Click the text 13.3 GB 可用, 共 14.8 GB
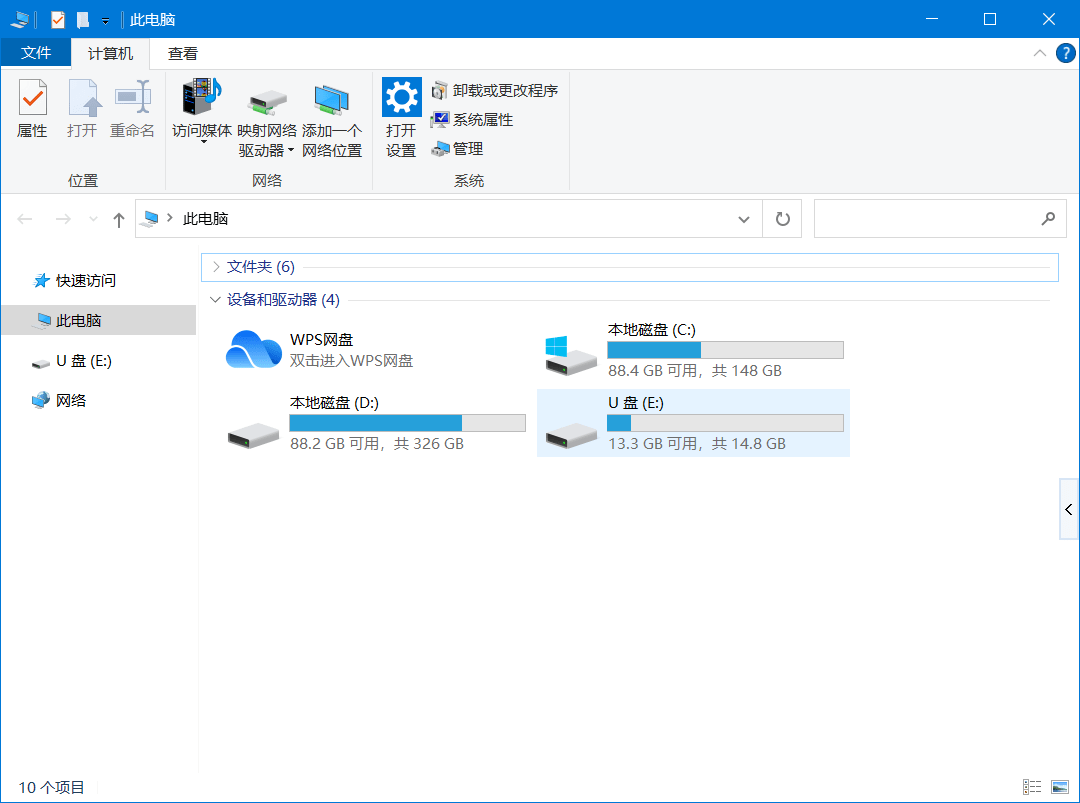The height and width of the screenshot is (803, 1080). tap(697, 444)
